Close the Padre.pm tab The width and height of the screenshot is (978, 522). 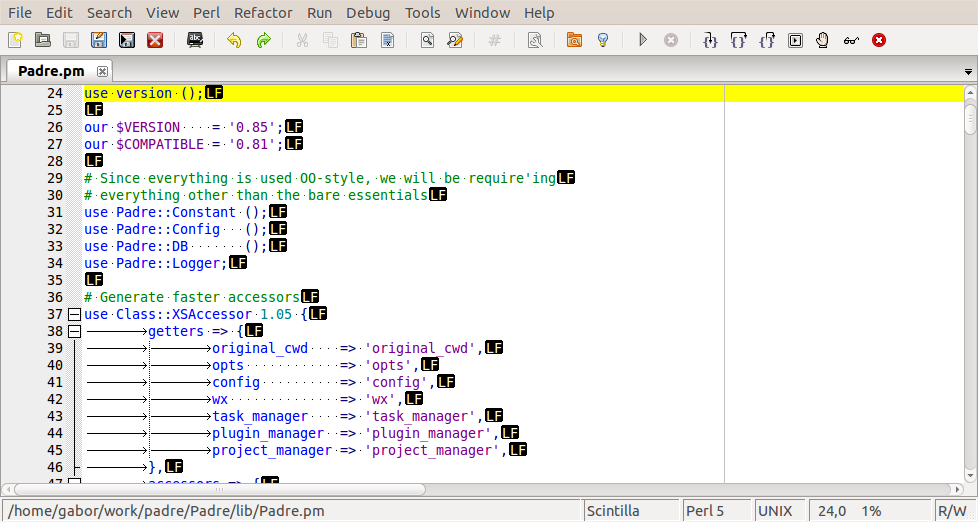(x=102, y=71)
